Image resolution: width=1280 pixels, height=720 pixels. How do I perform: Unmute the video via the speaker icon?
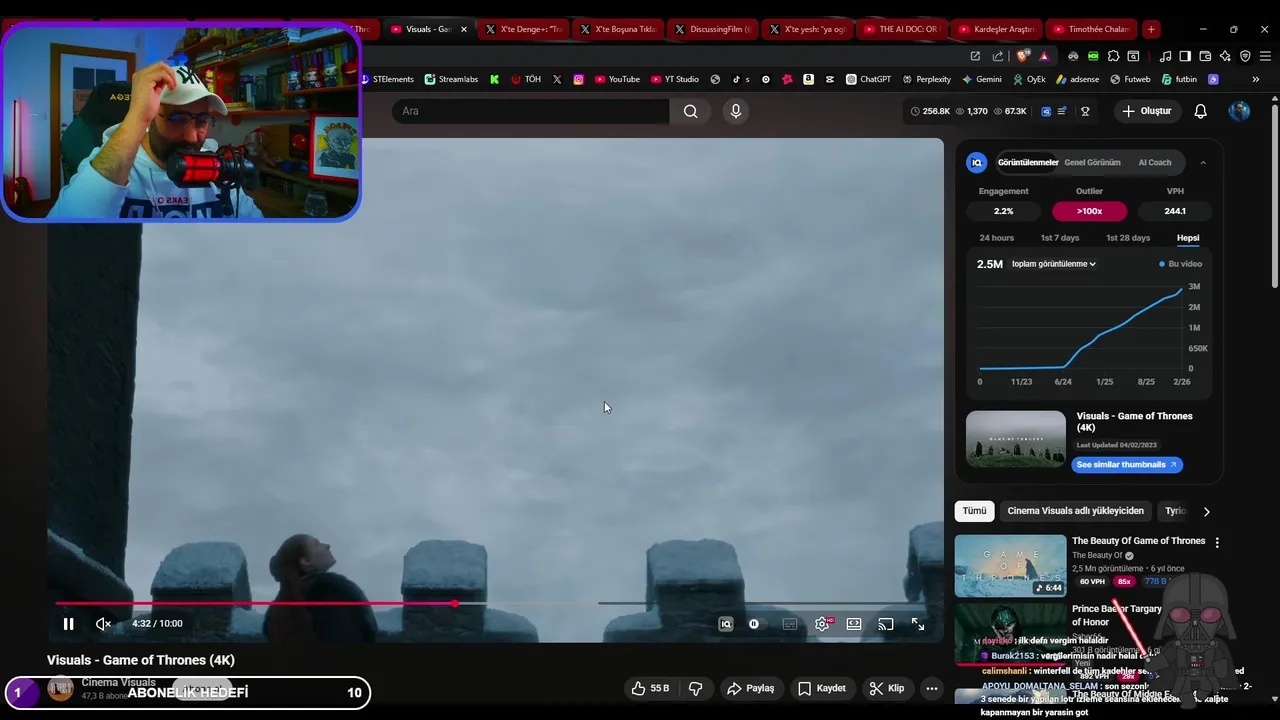[103, 624]
